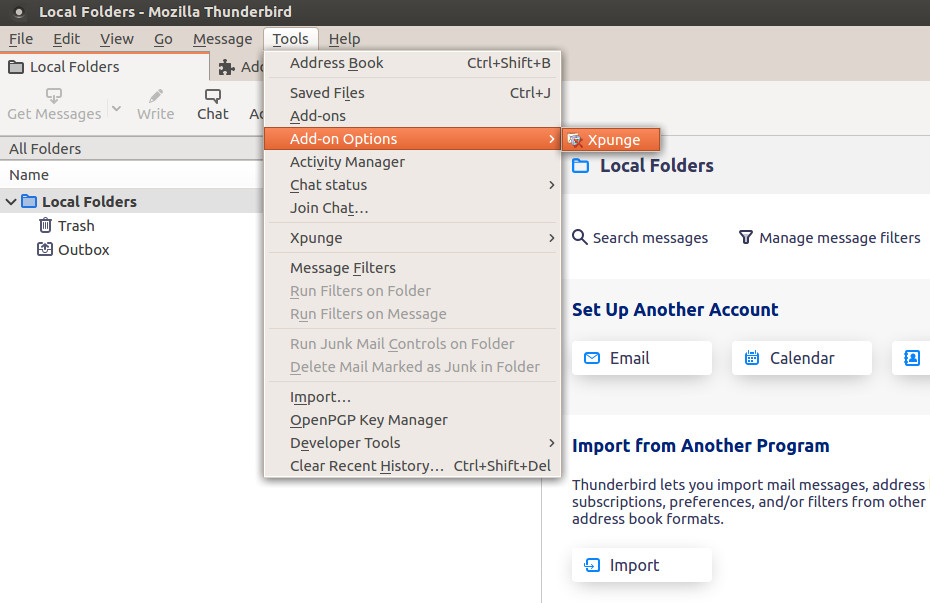
Task: Click the Calendar setup button
Action: pyautogui.click(x=802, y=358)
